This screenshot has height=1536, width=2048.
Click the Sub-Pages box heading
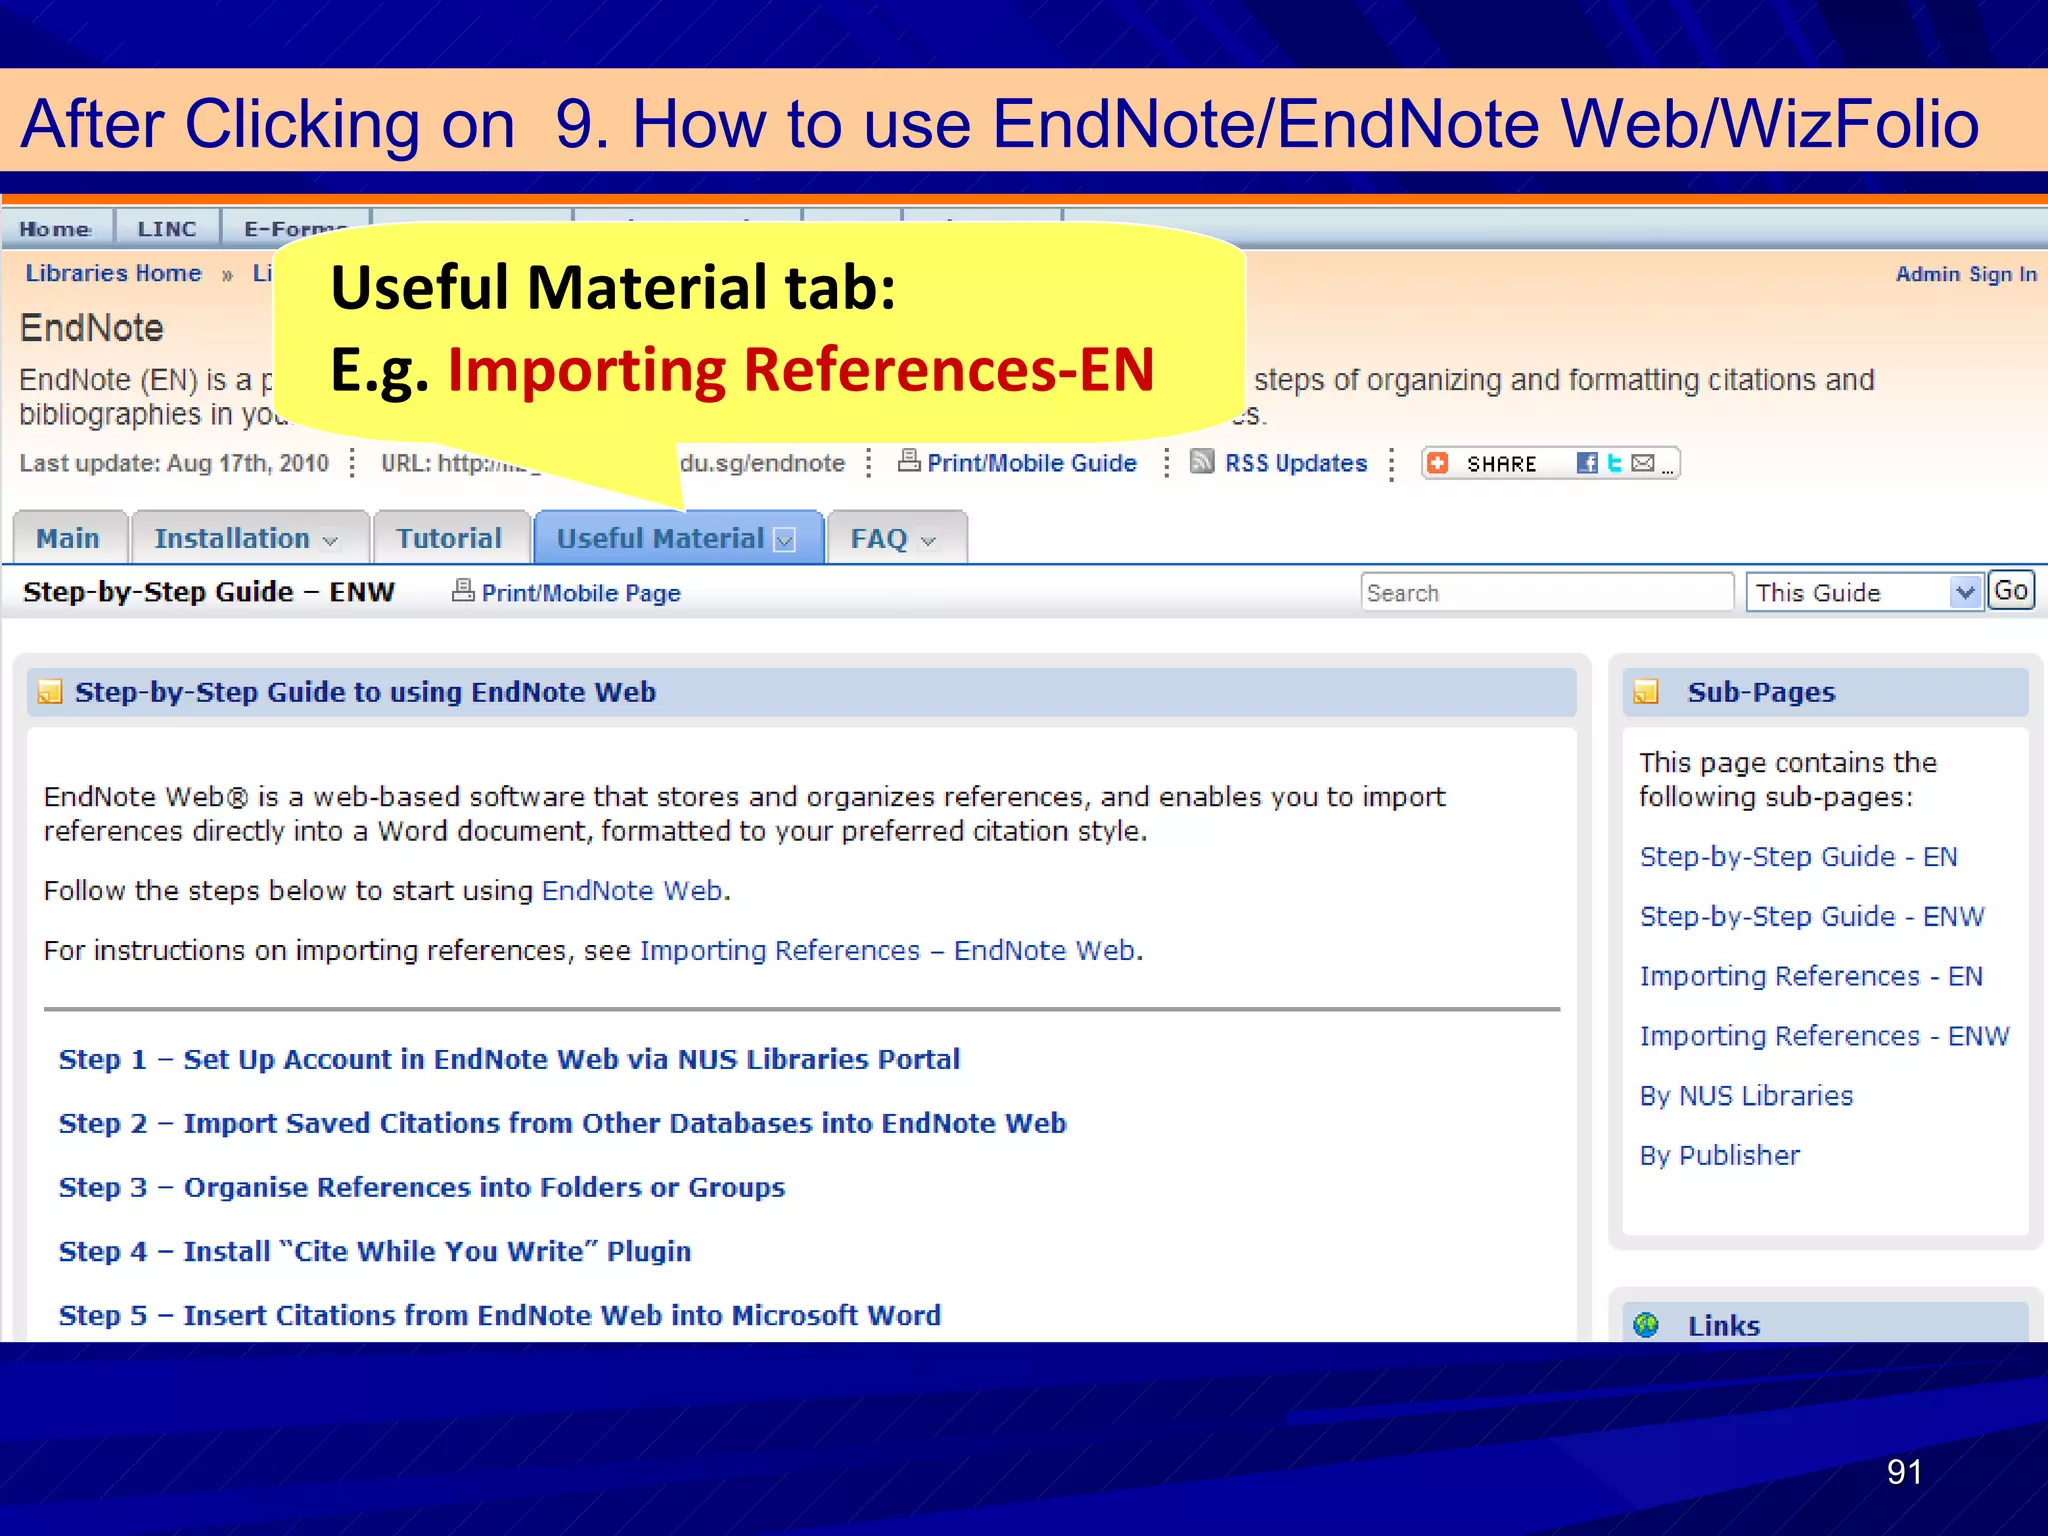pos(1761,692)
